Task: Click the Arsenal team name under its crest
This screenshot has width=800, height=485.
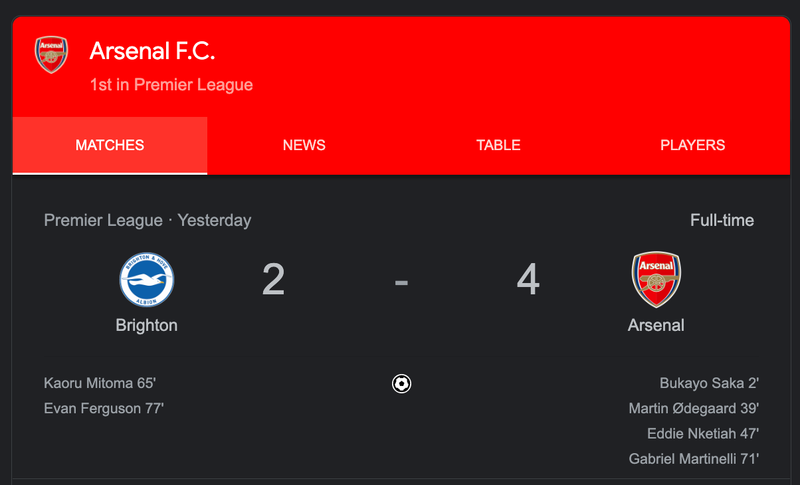Action: click(x=656, y=325)
